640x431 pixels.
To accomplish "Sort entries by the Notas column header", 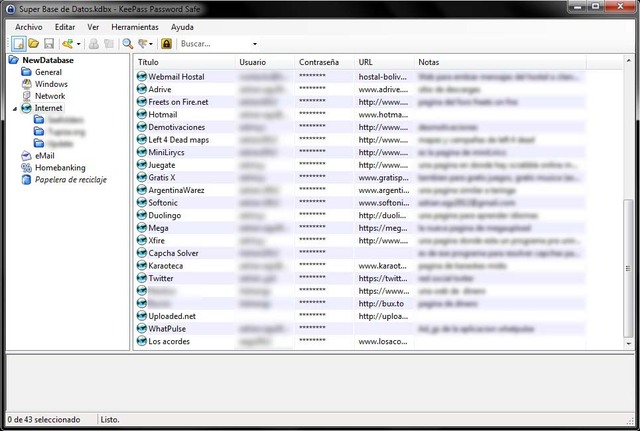I will point(500,62).
